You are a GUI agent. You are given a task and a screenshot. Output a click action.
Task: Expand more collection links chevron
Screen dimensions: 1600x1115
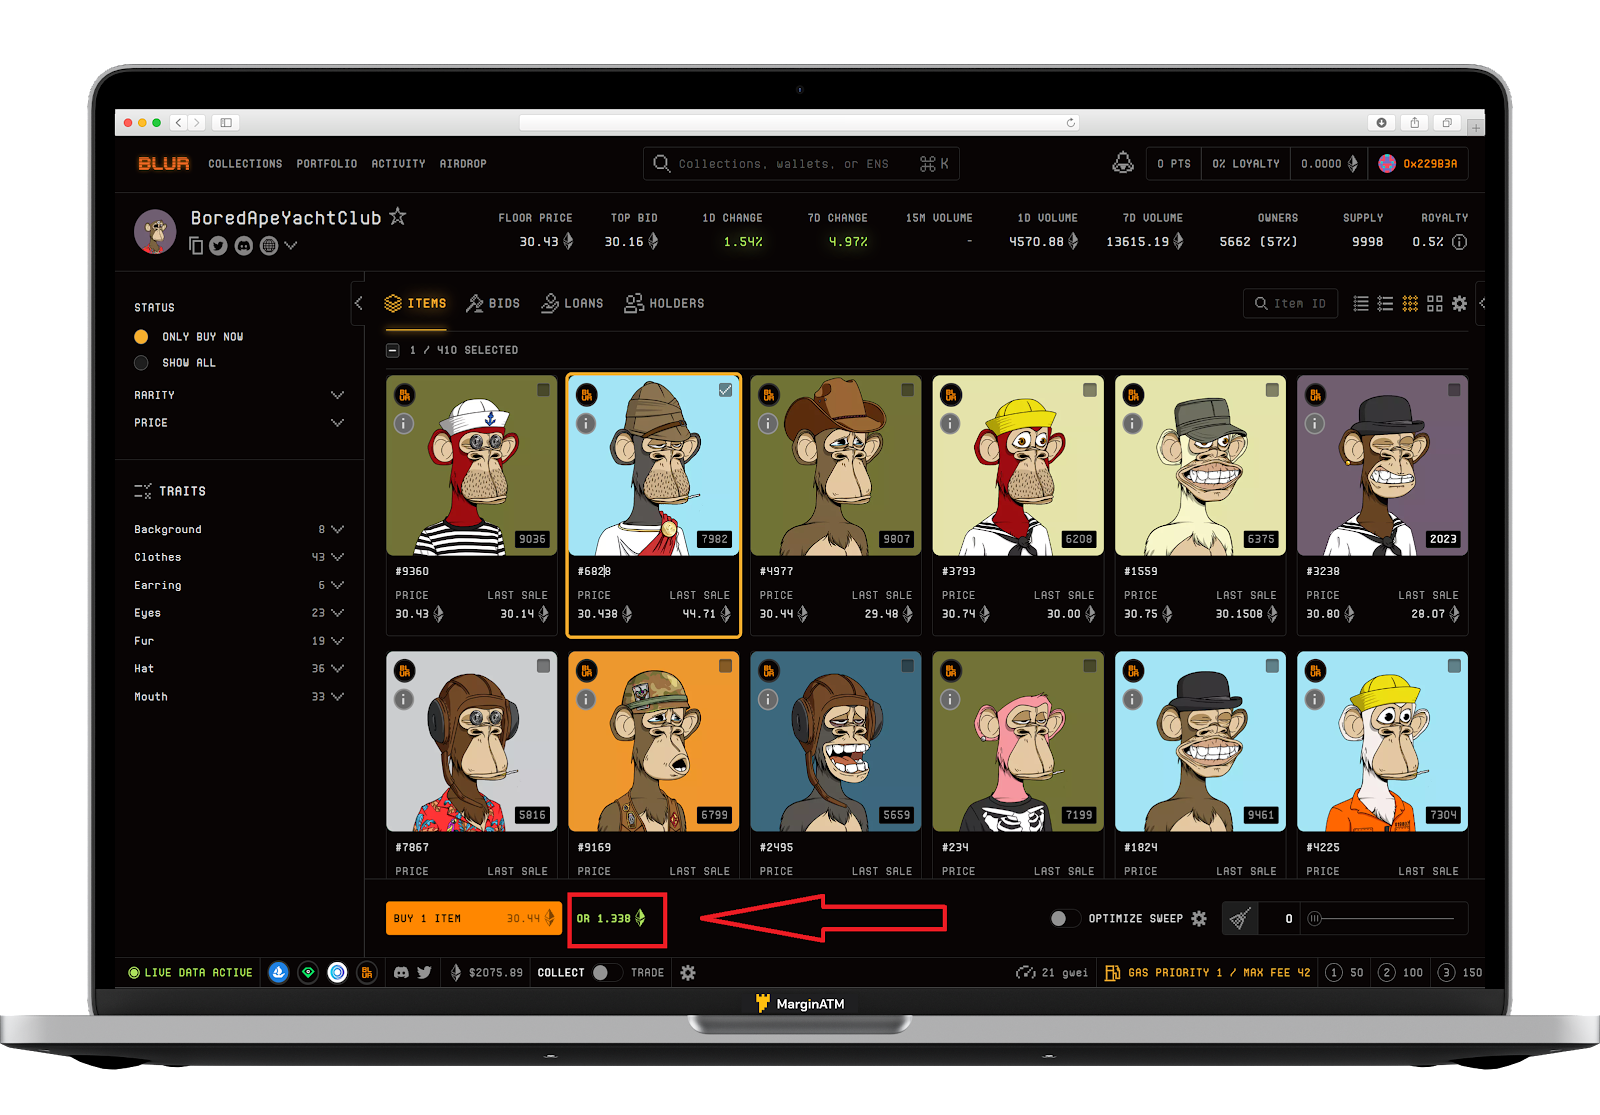pyautogui.click(x=291, y=246)
